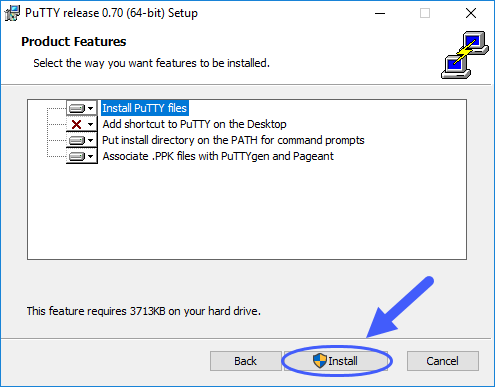
Task: Open dropdown arrow for PATH directory feature
Action: (x=90, y=140)
